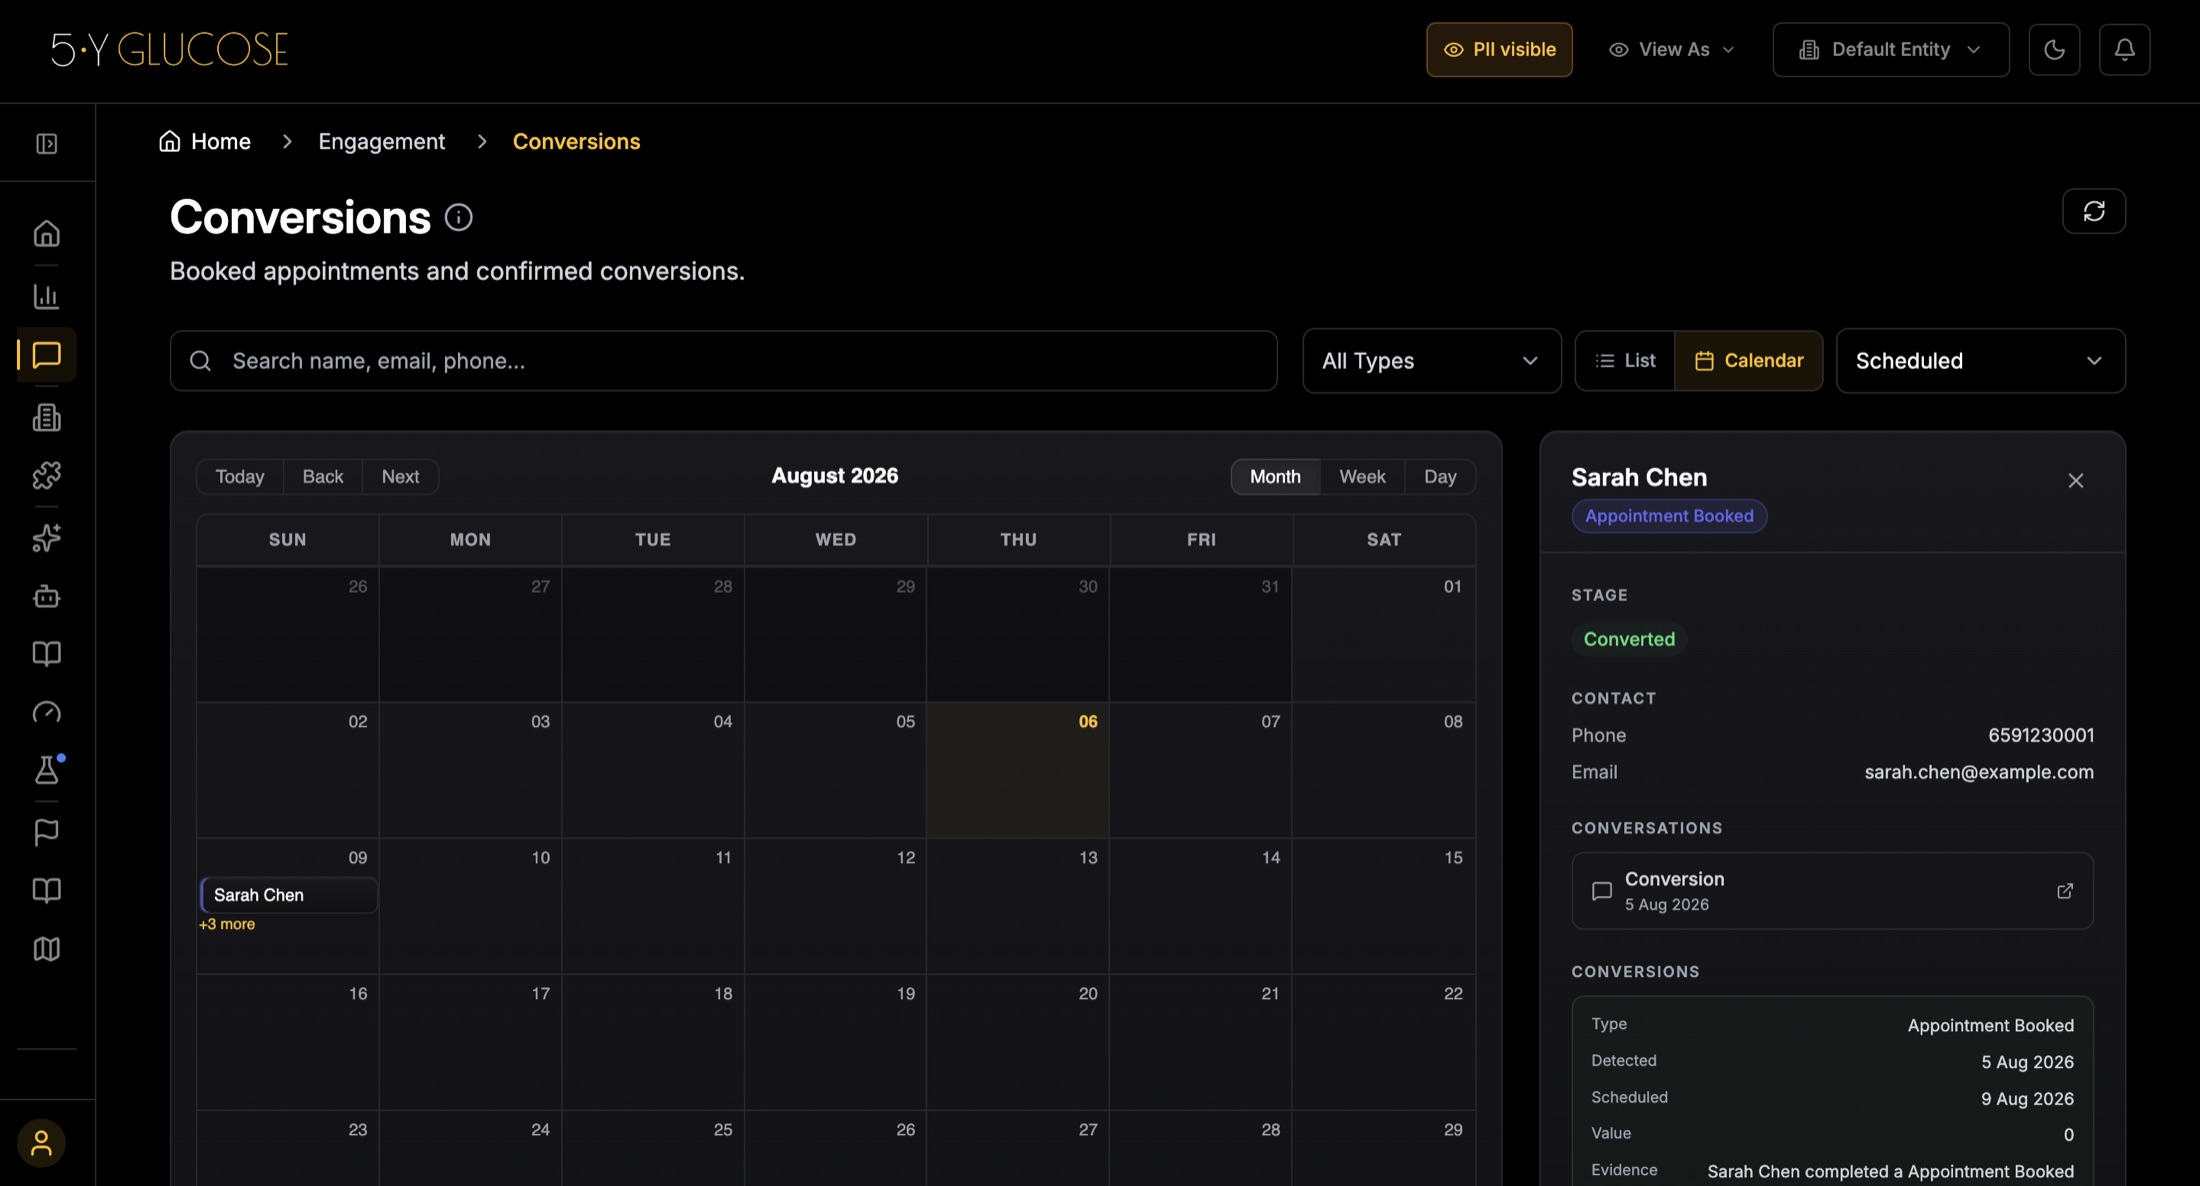Open the bar chart analytics sidebar icon
The image size is (2200, 1186).
click(x=47, y=296)
